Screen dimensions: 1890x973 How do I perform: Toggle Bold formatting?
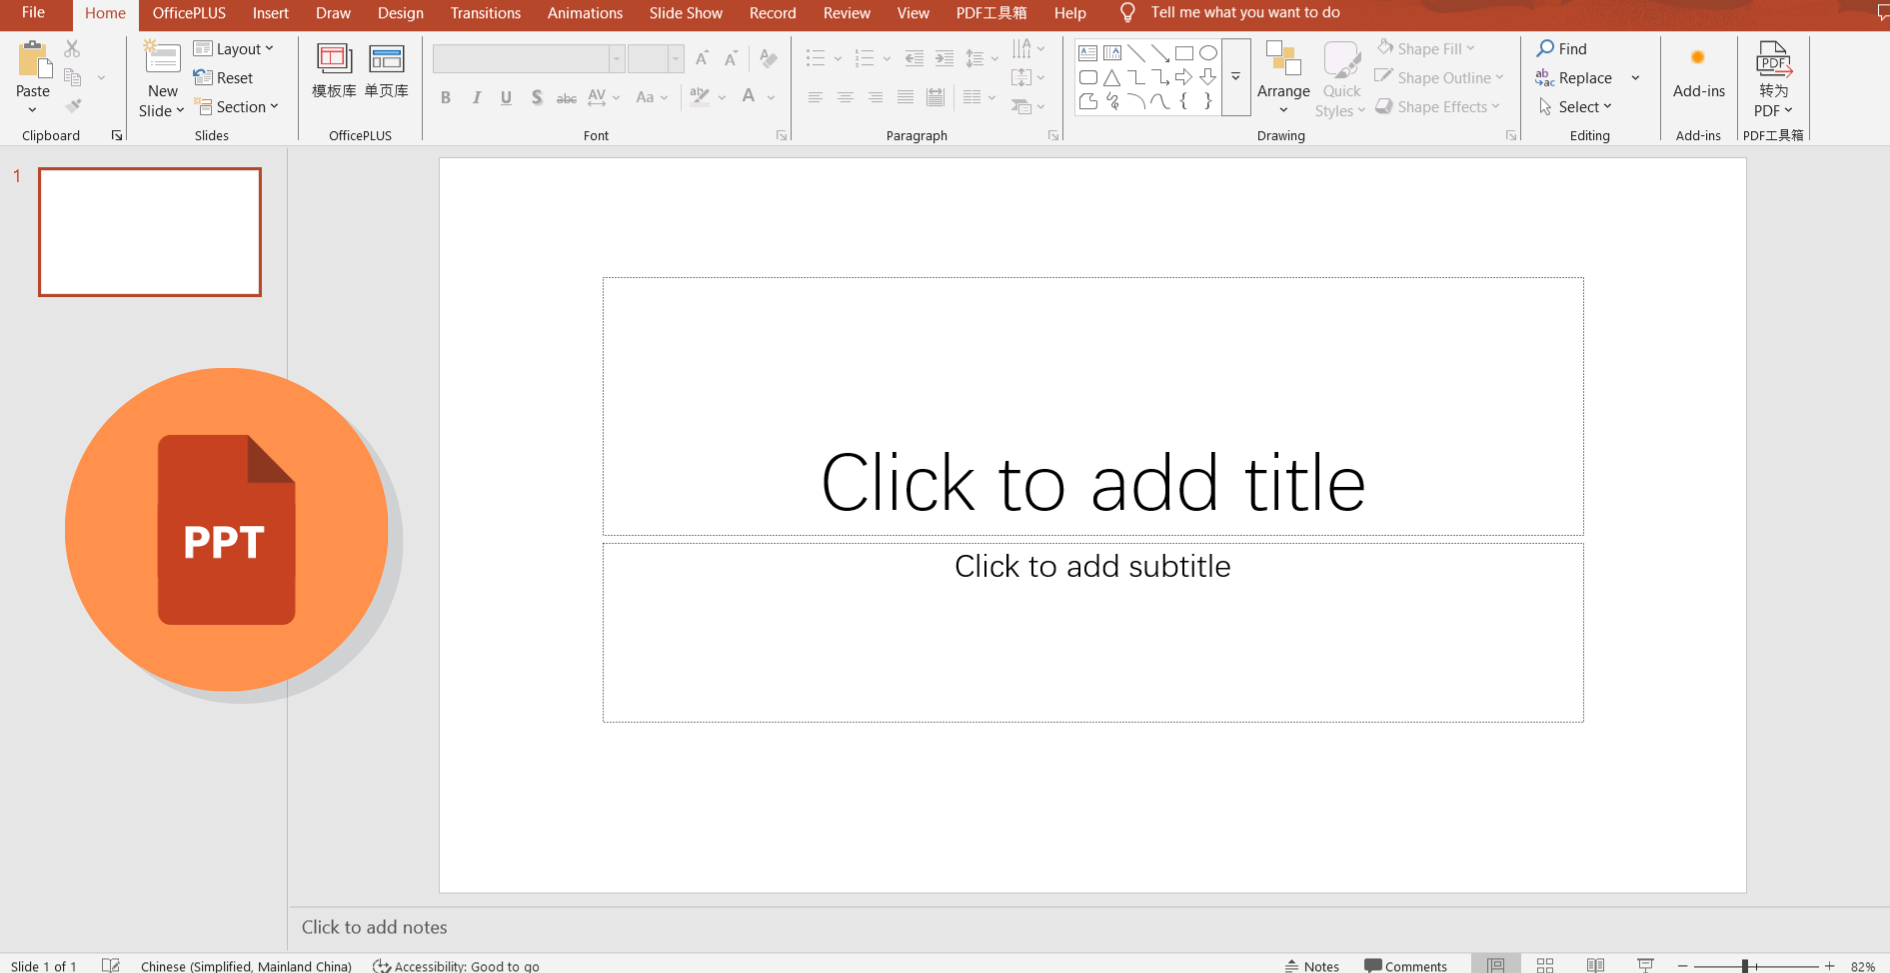446,98
